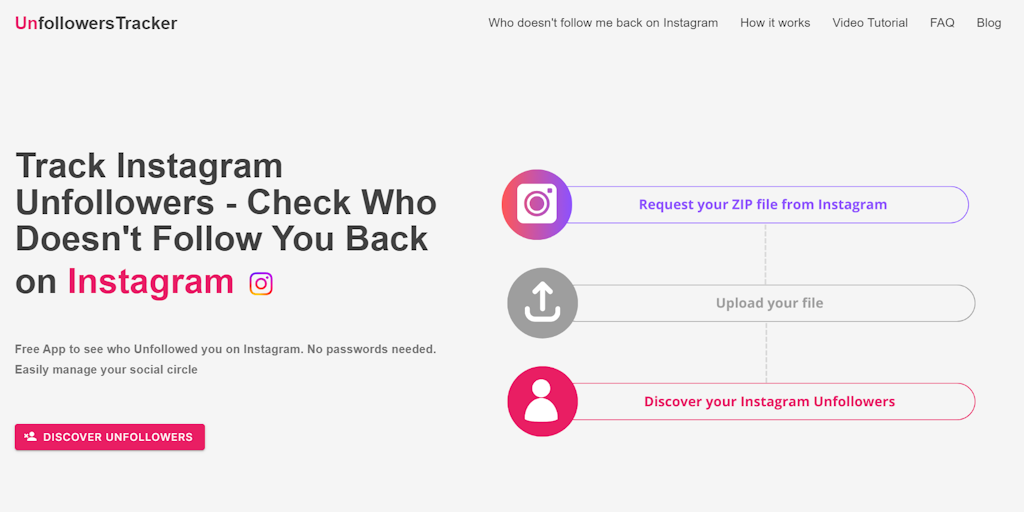Select "Discover your Instagram Unfollowers" step
This screenshot has width=1024, height=512.
(769, 402)
